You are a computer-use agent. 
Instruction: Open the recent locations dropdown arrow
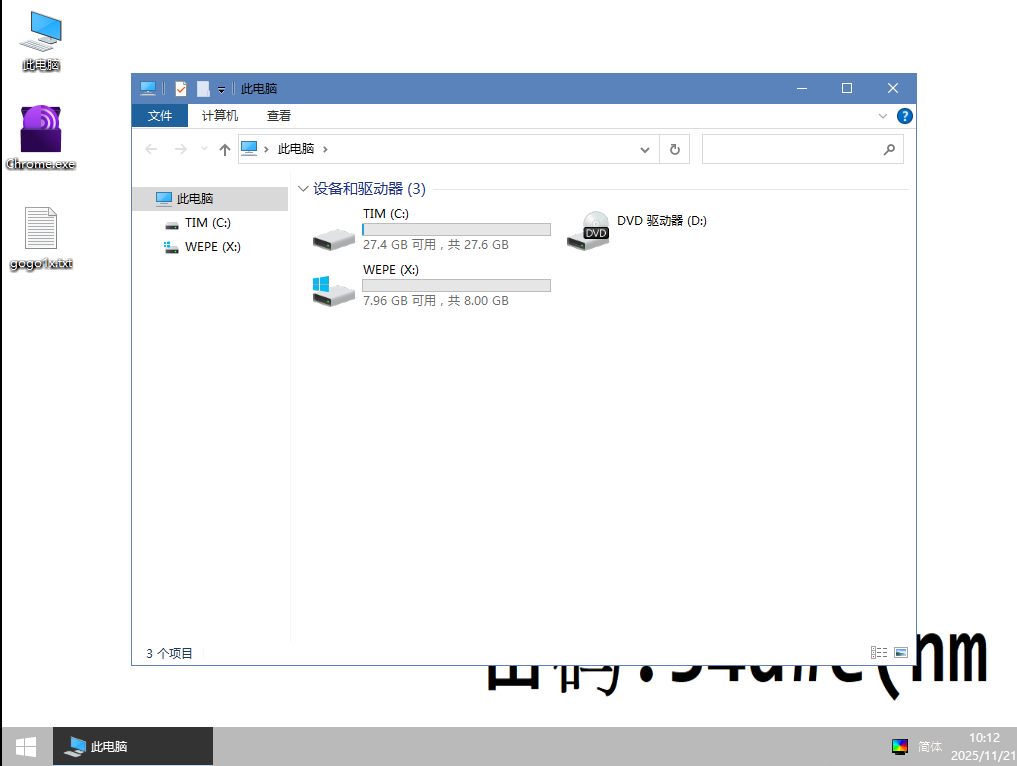pos(204,149)
